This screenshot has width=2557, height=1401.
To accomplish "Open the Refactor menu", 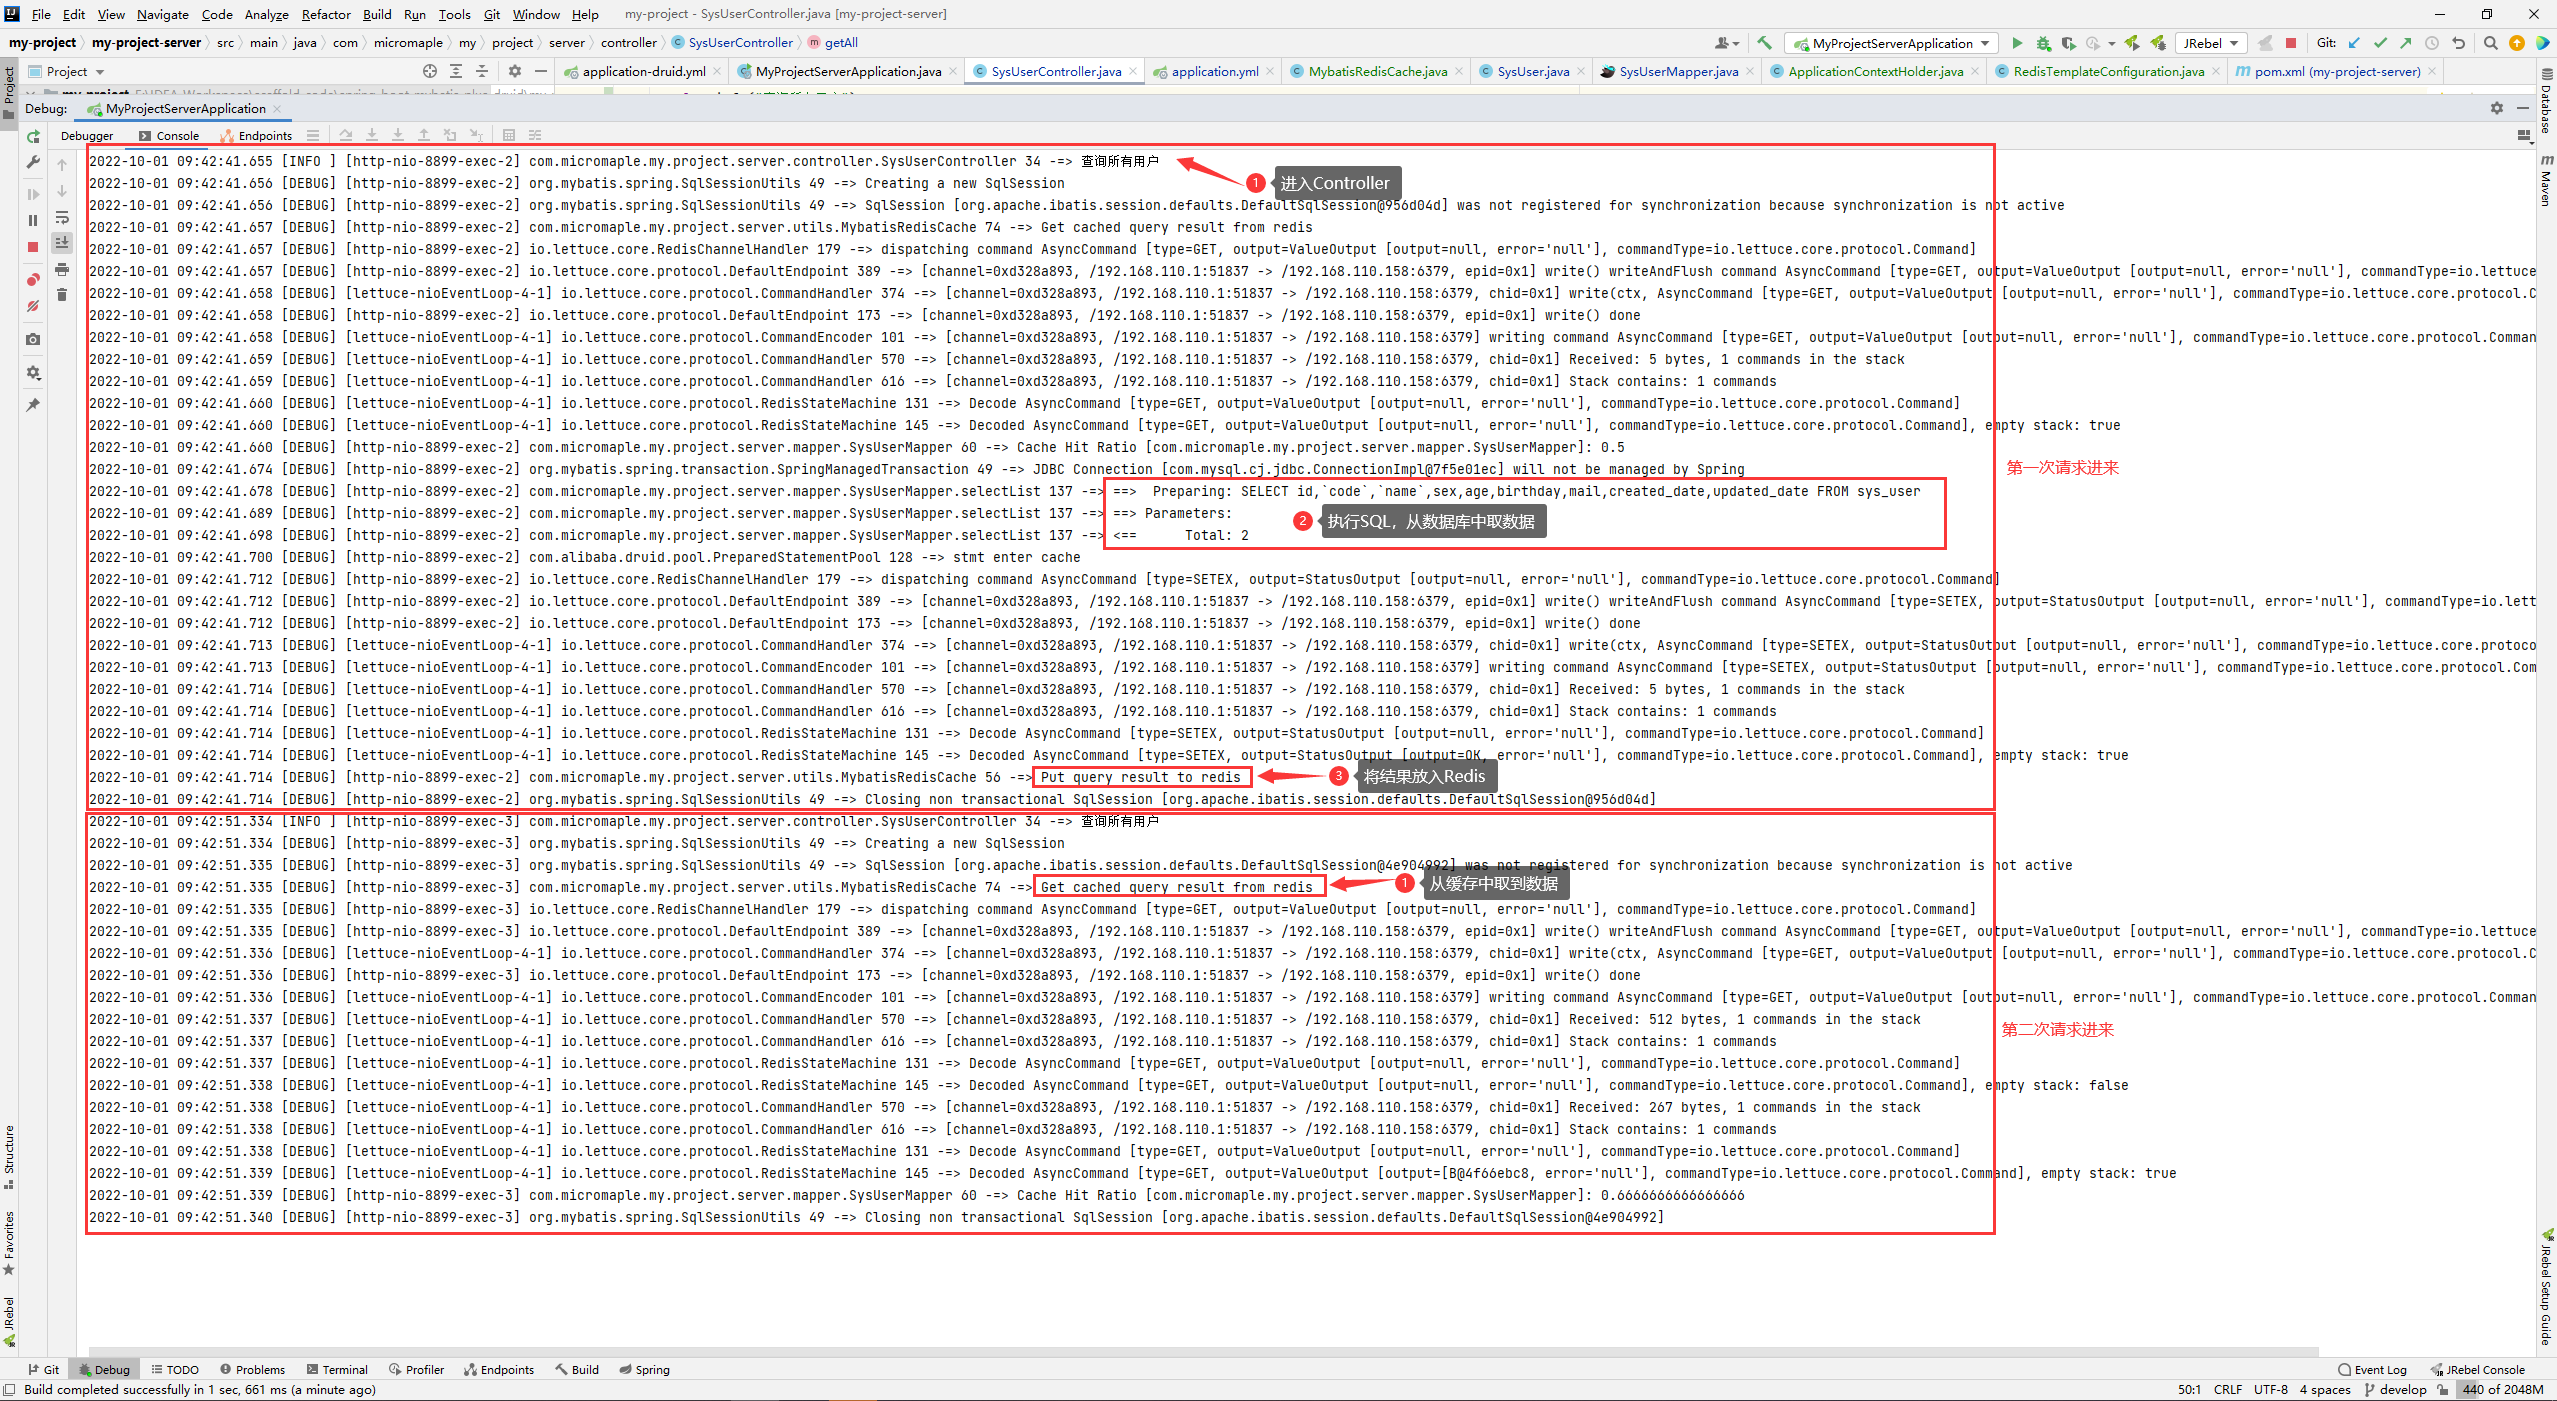I will coord(326,14).
